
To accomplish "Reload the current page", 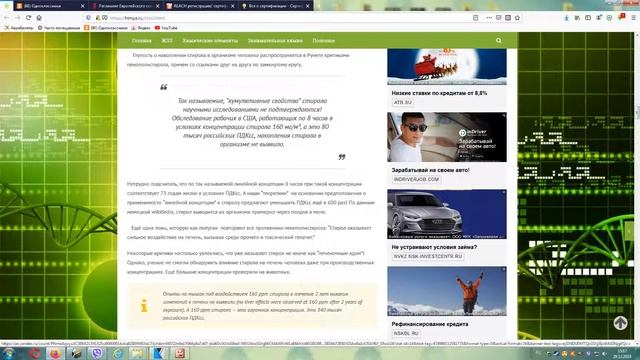I will point(28,18).
